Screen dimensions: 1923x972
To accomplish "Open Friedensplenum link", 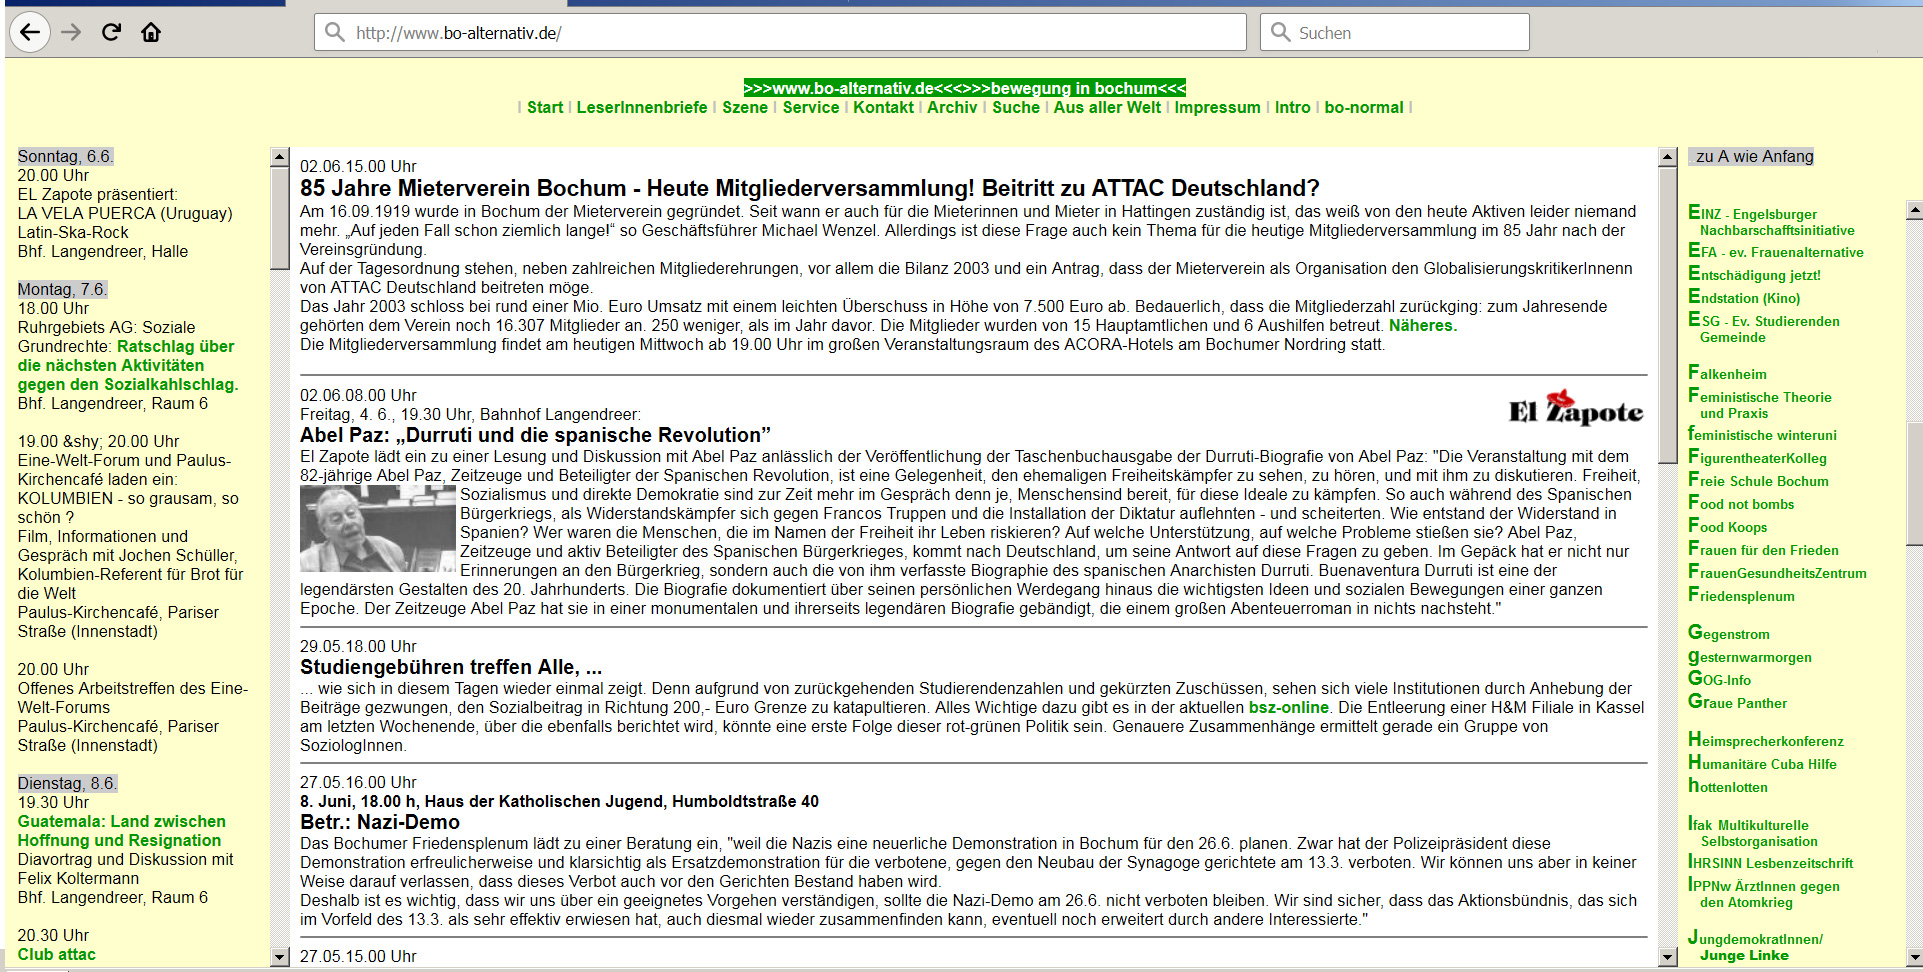I will coord(1741,595).
